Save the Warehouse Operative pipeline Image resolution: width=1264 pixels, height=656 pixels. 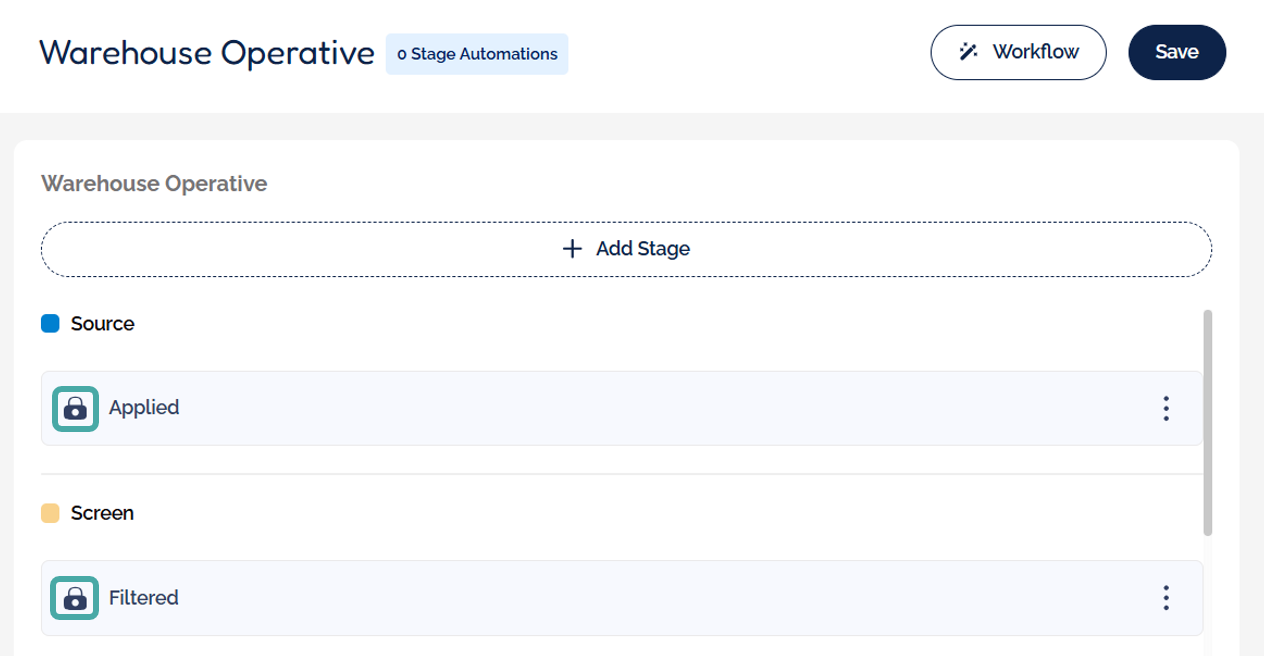click(1177, 52)
